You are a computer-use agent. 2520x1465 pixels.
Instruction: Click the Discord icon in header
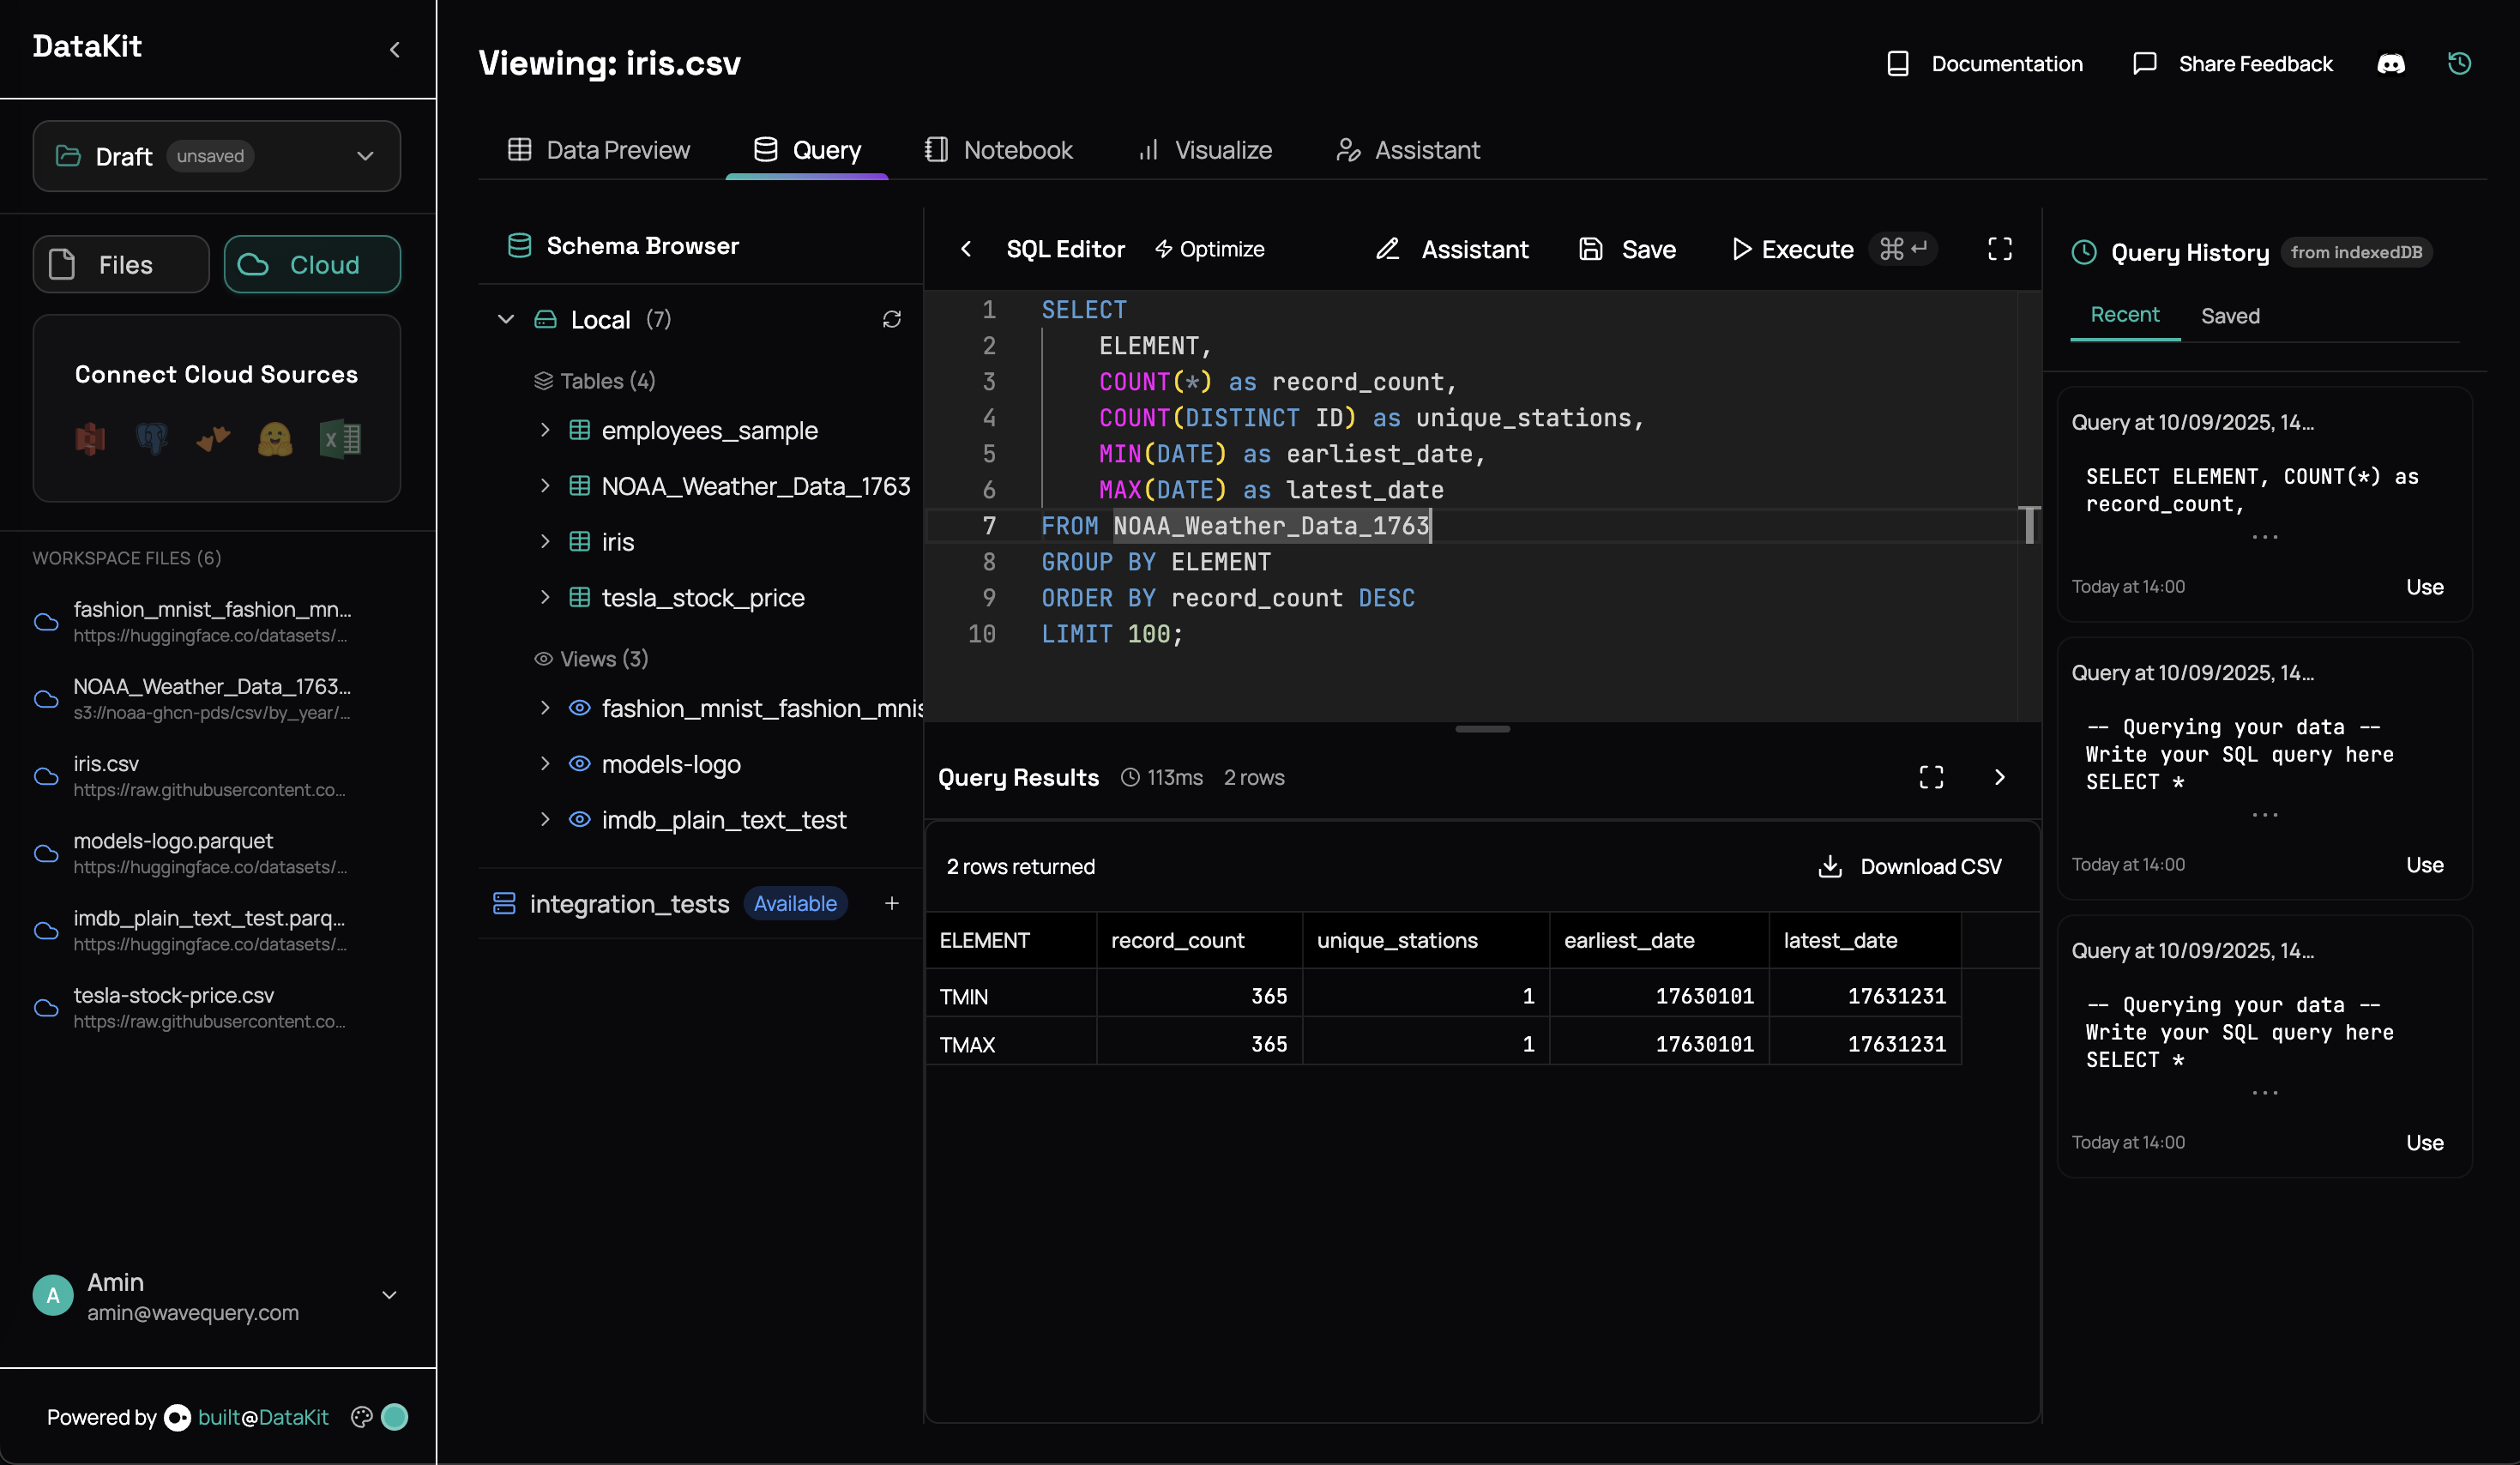tap(2390, 64)
